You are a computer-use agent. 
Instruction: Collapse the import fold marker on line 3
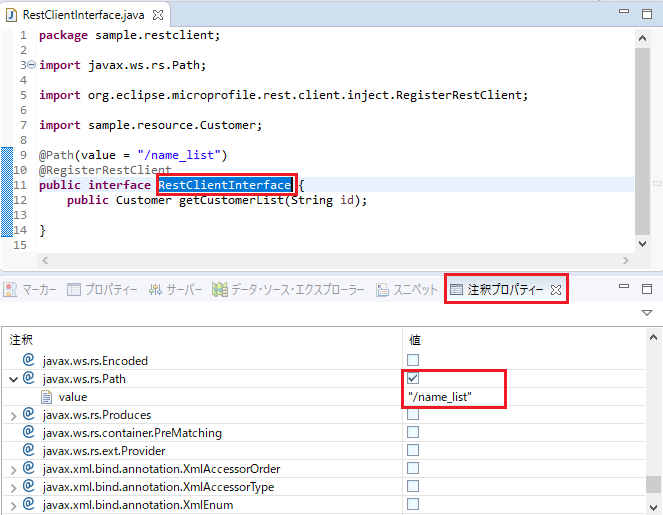point(32,65)
